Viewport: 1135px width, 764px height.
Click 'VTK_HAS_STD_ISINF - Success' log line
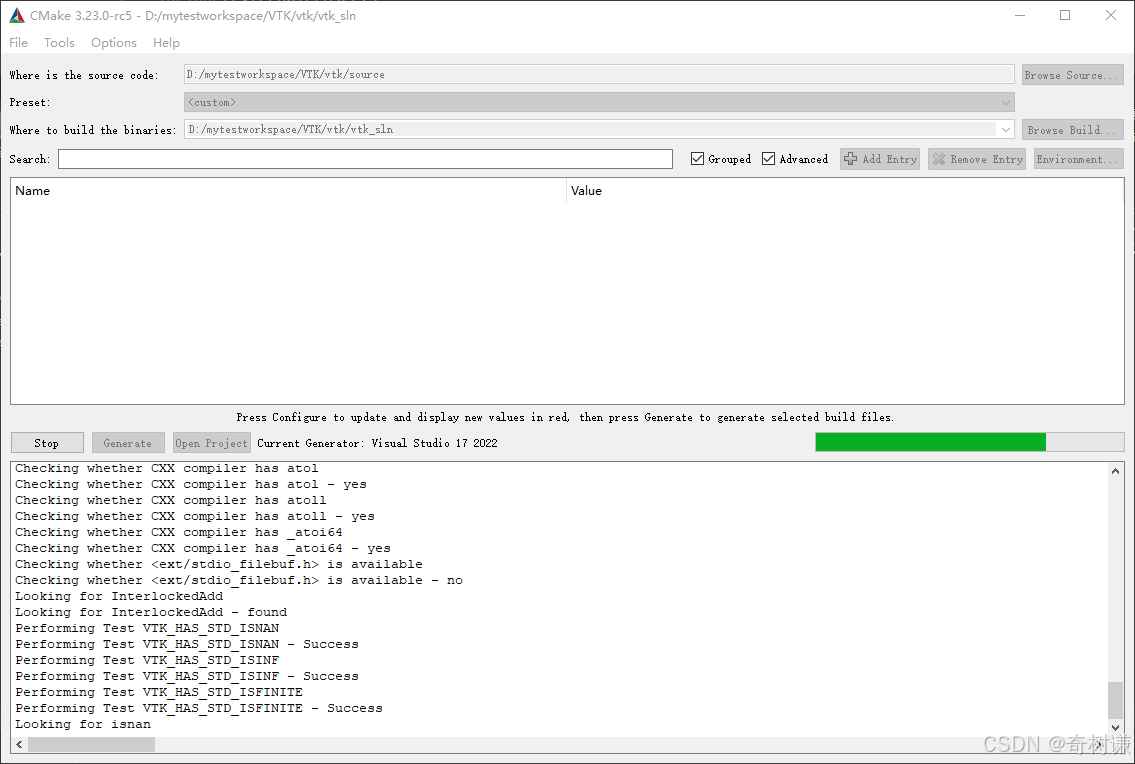pos(187,676)
